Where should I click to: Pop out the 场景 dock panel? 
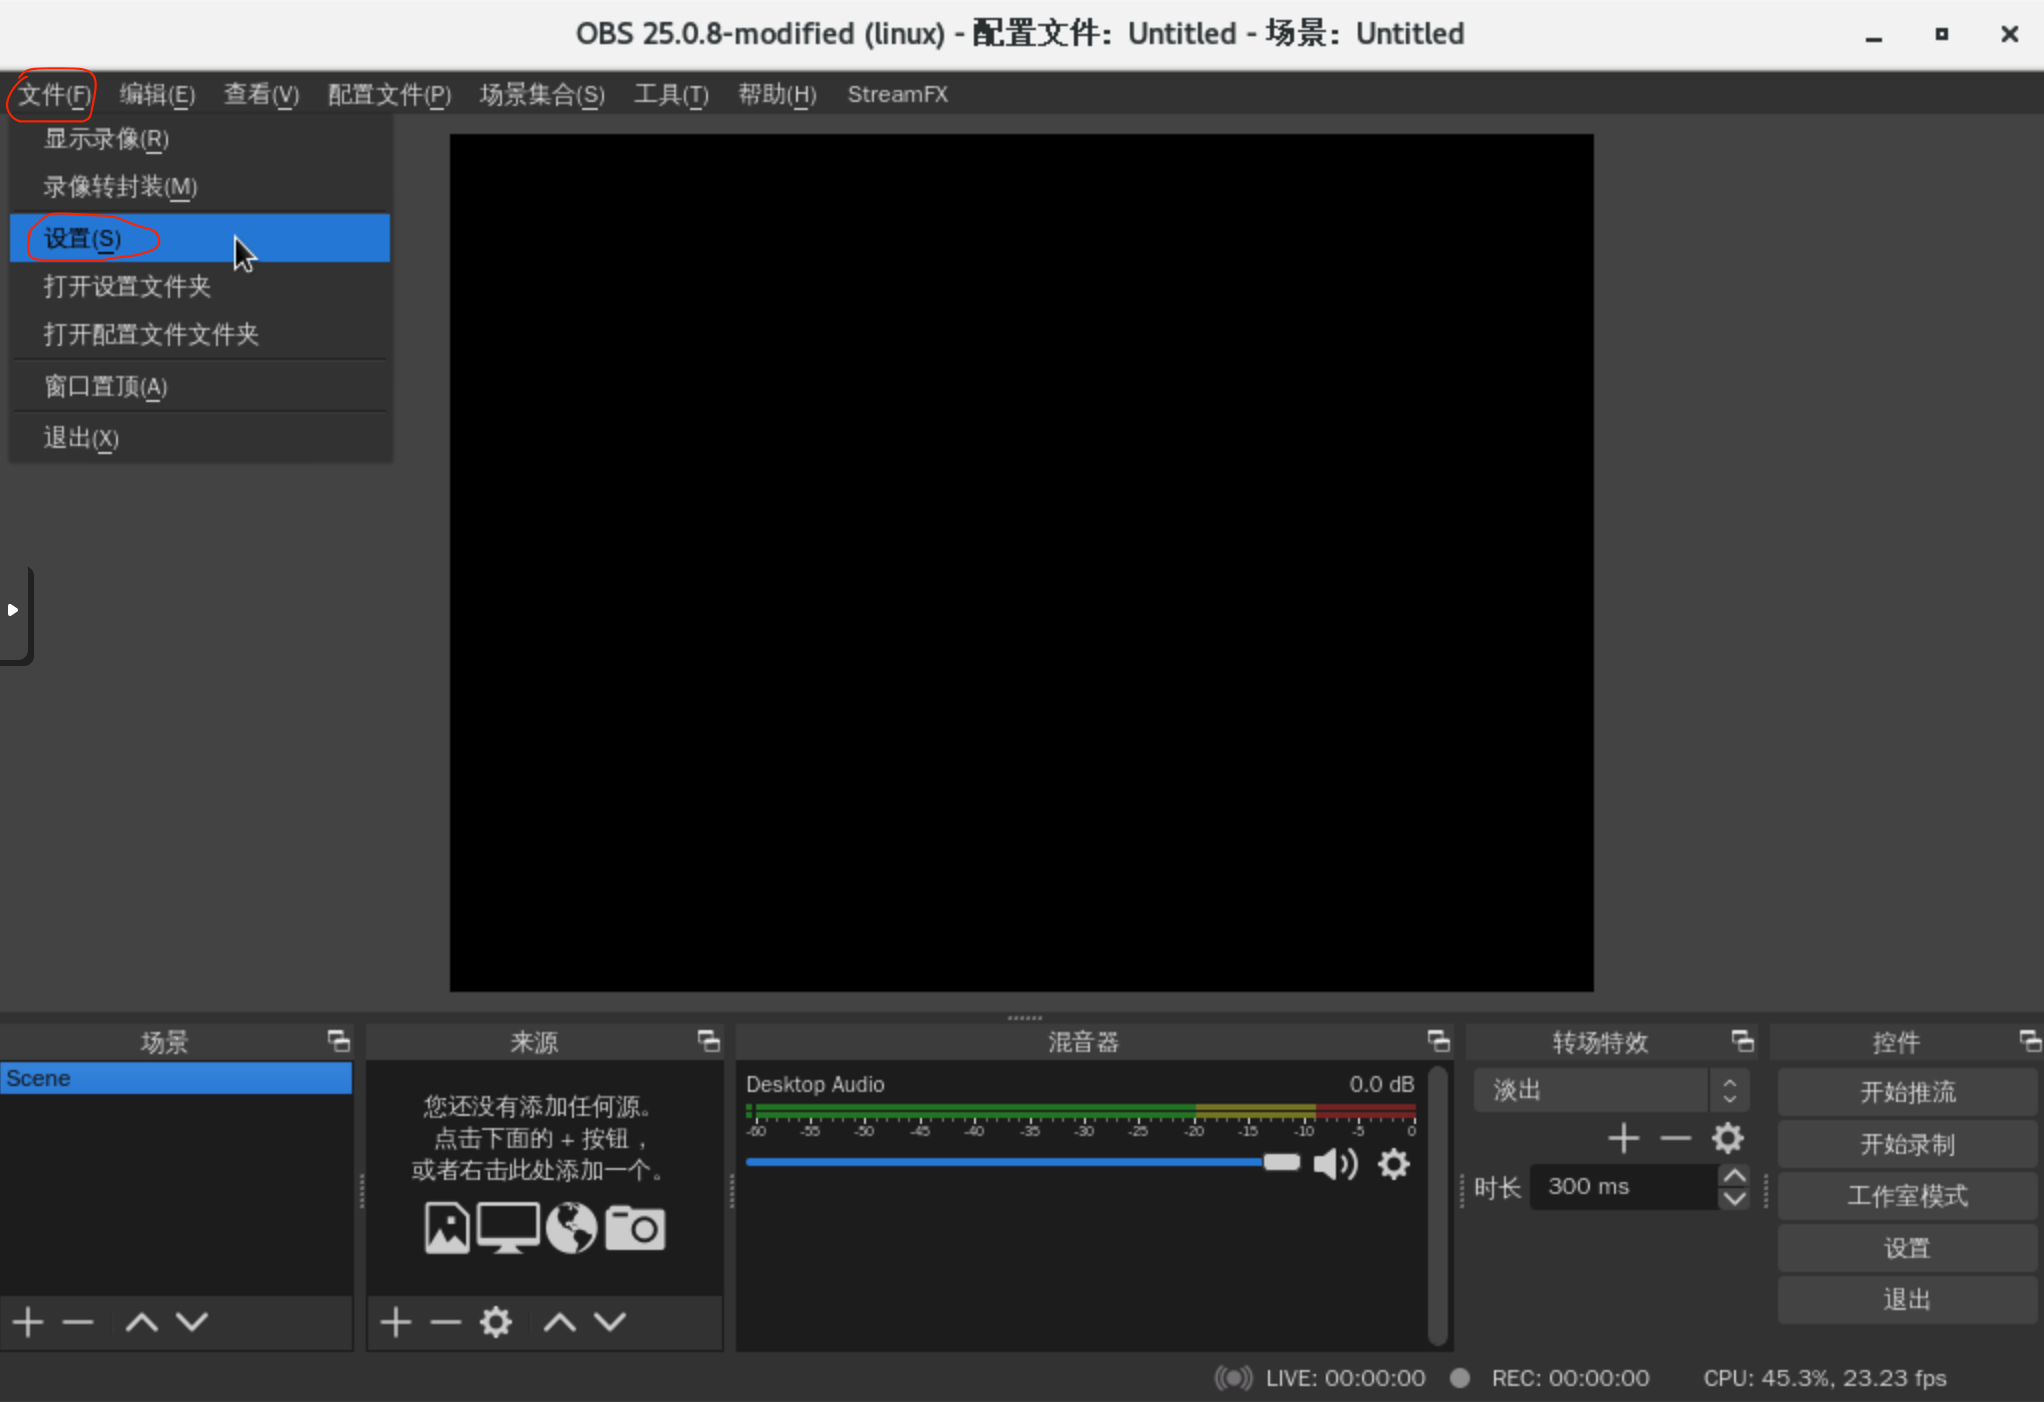tap(339, 1041)
